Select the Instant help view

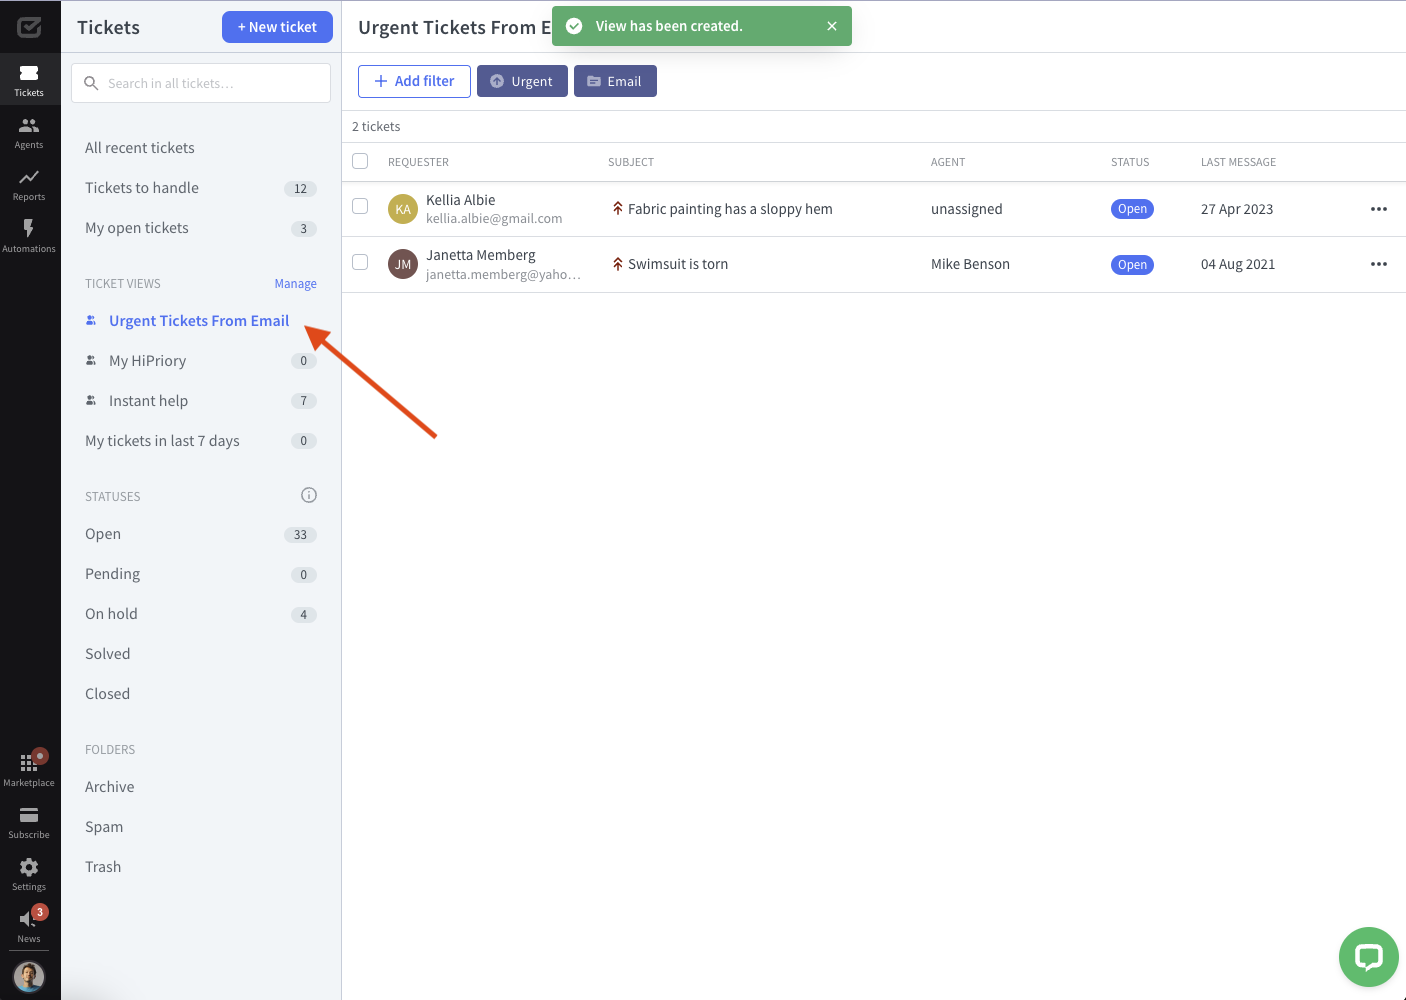tap(201, 401)
